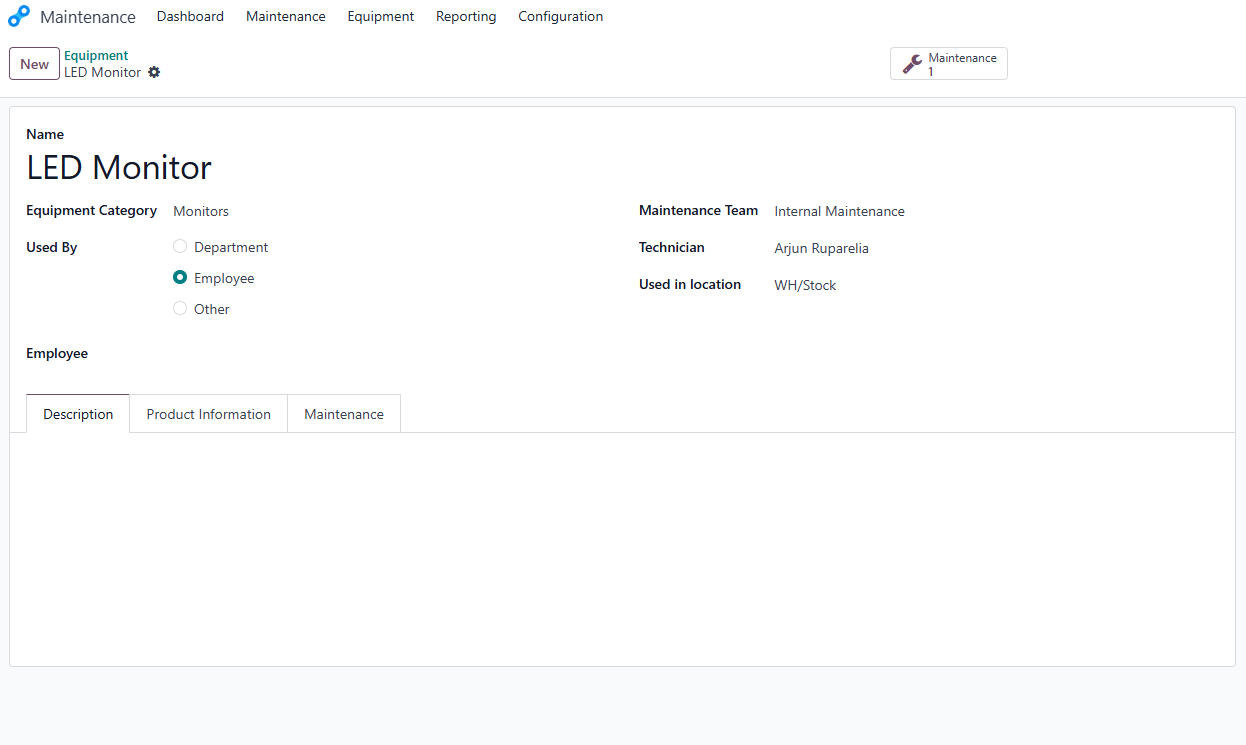This screenshot has width=1246, height=745.
Task: Click the wrench icon on Maintenance smart button
Action: [911, 63]
